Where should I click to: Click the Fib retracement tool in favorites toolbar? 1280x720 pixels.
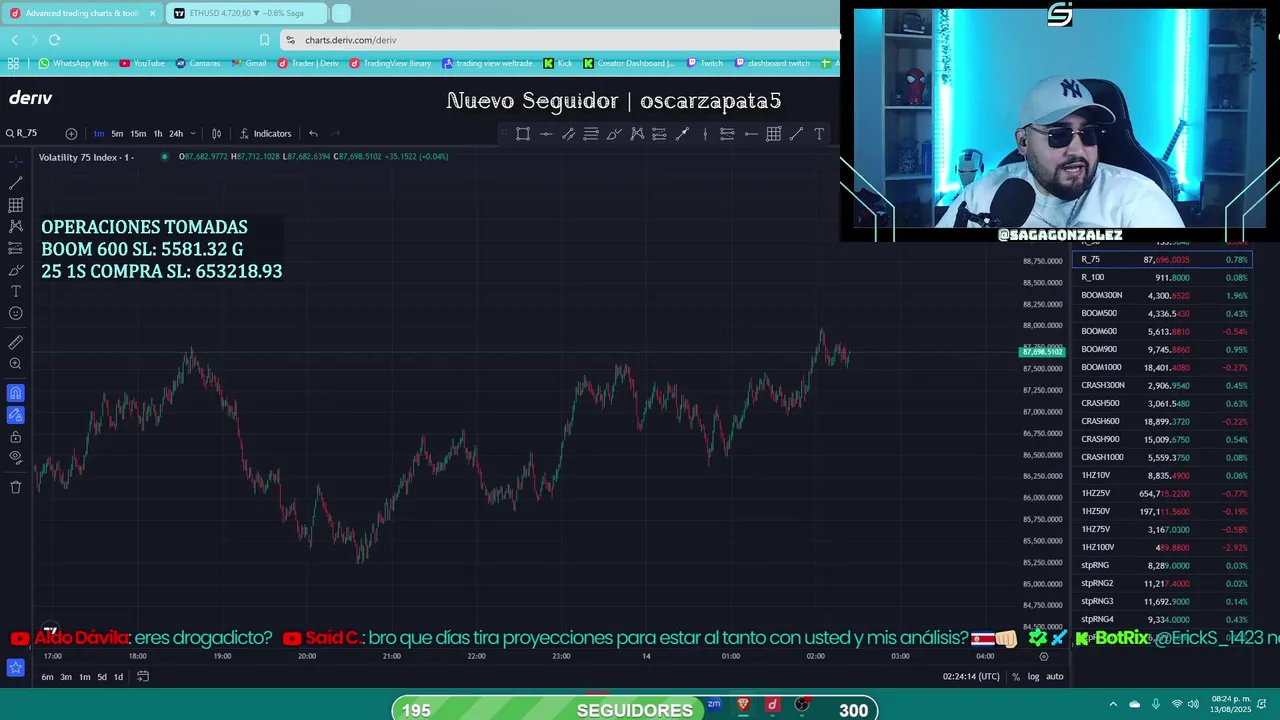(x=591, y=134)
